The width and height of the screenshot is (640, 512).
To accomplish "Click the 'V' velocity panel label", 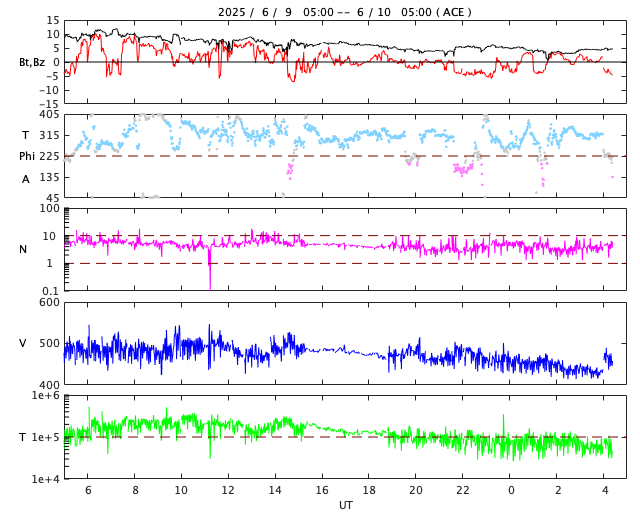I will 23,343.
